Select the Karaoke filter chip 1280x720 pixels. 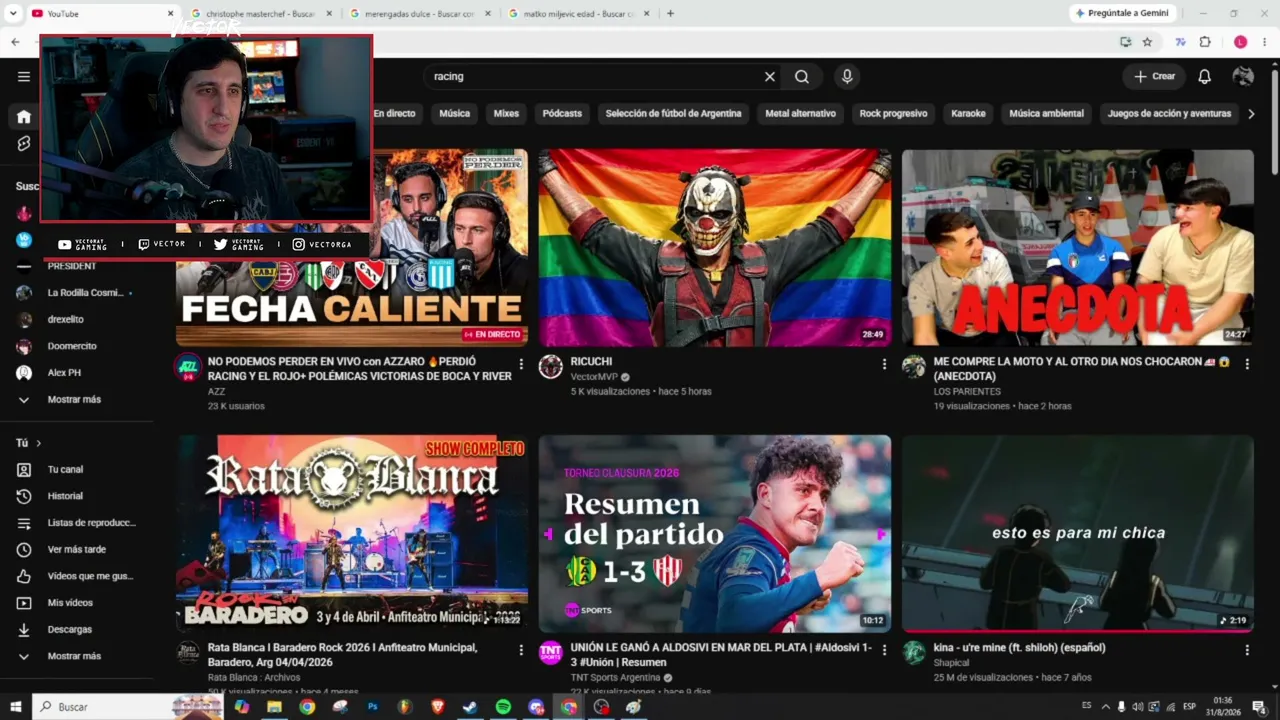[968, 114]
